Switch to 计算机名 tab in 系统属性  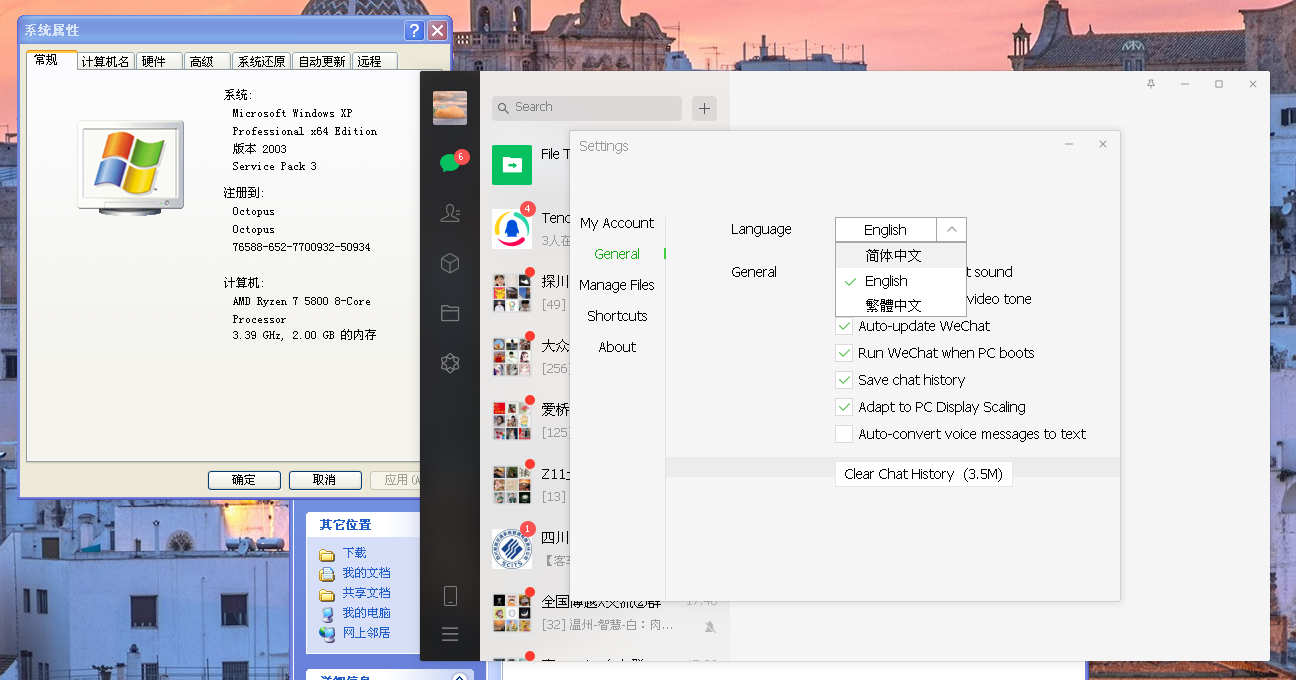(x=105, y=61)
